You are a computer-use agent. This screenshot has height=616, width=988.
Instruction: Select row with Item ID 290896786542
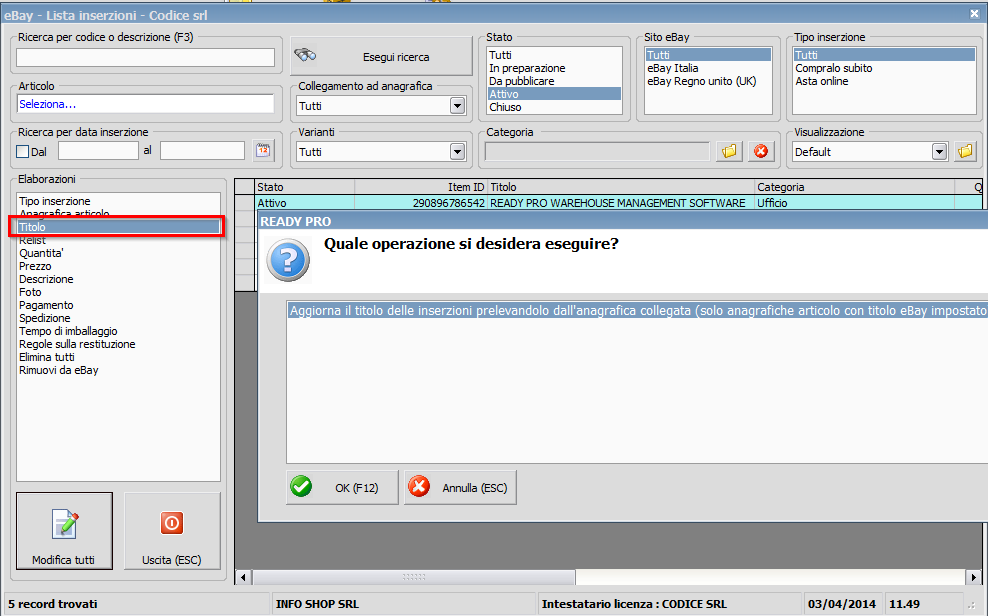[609, 203]
